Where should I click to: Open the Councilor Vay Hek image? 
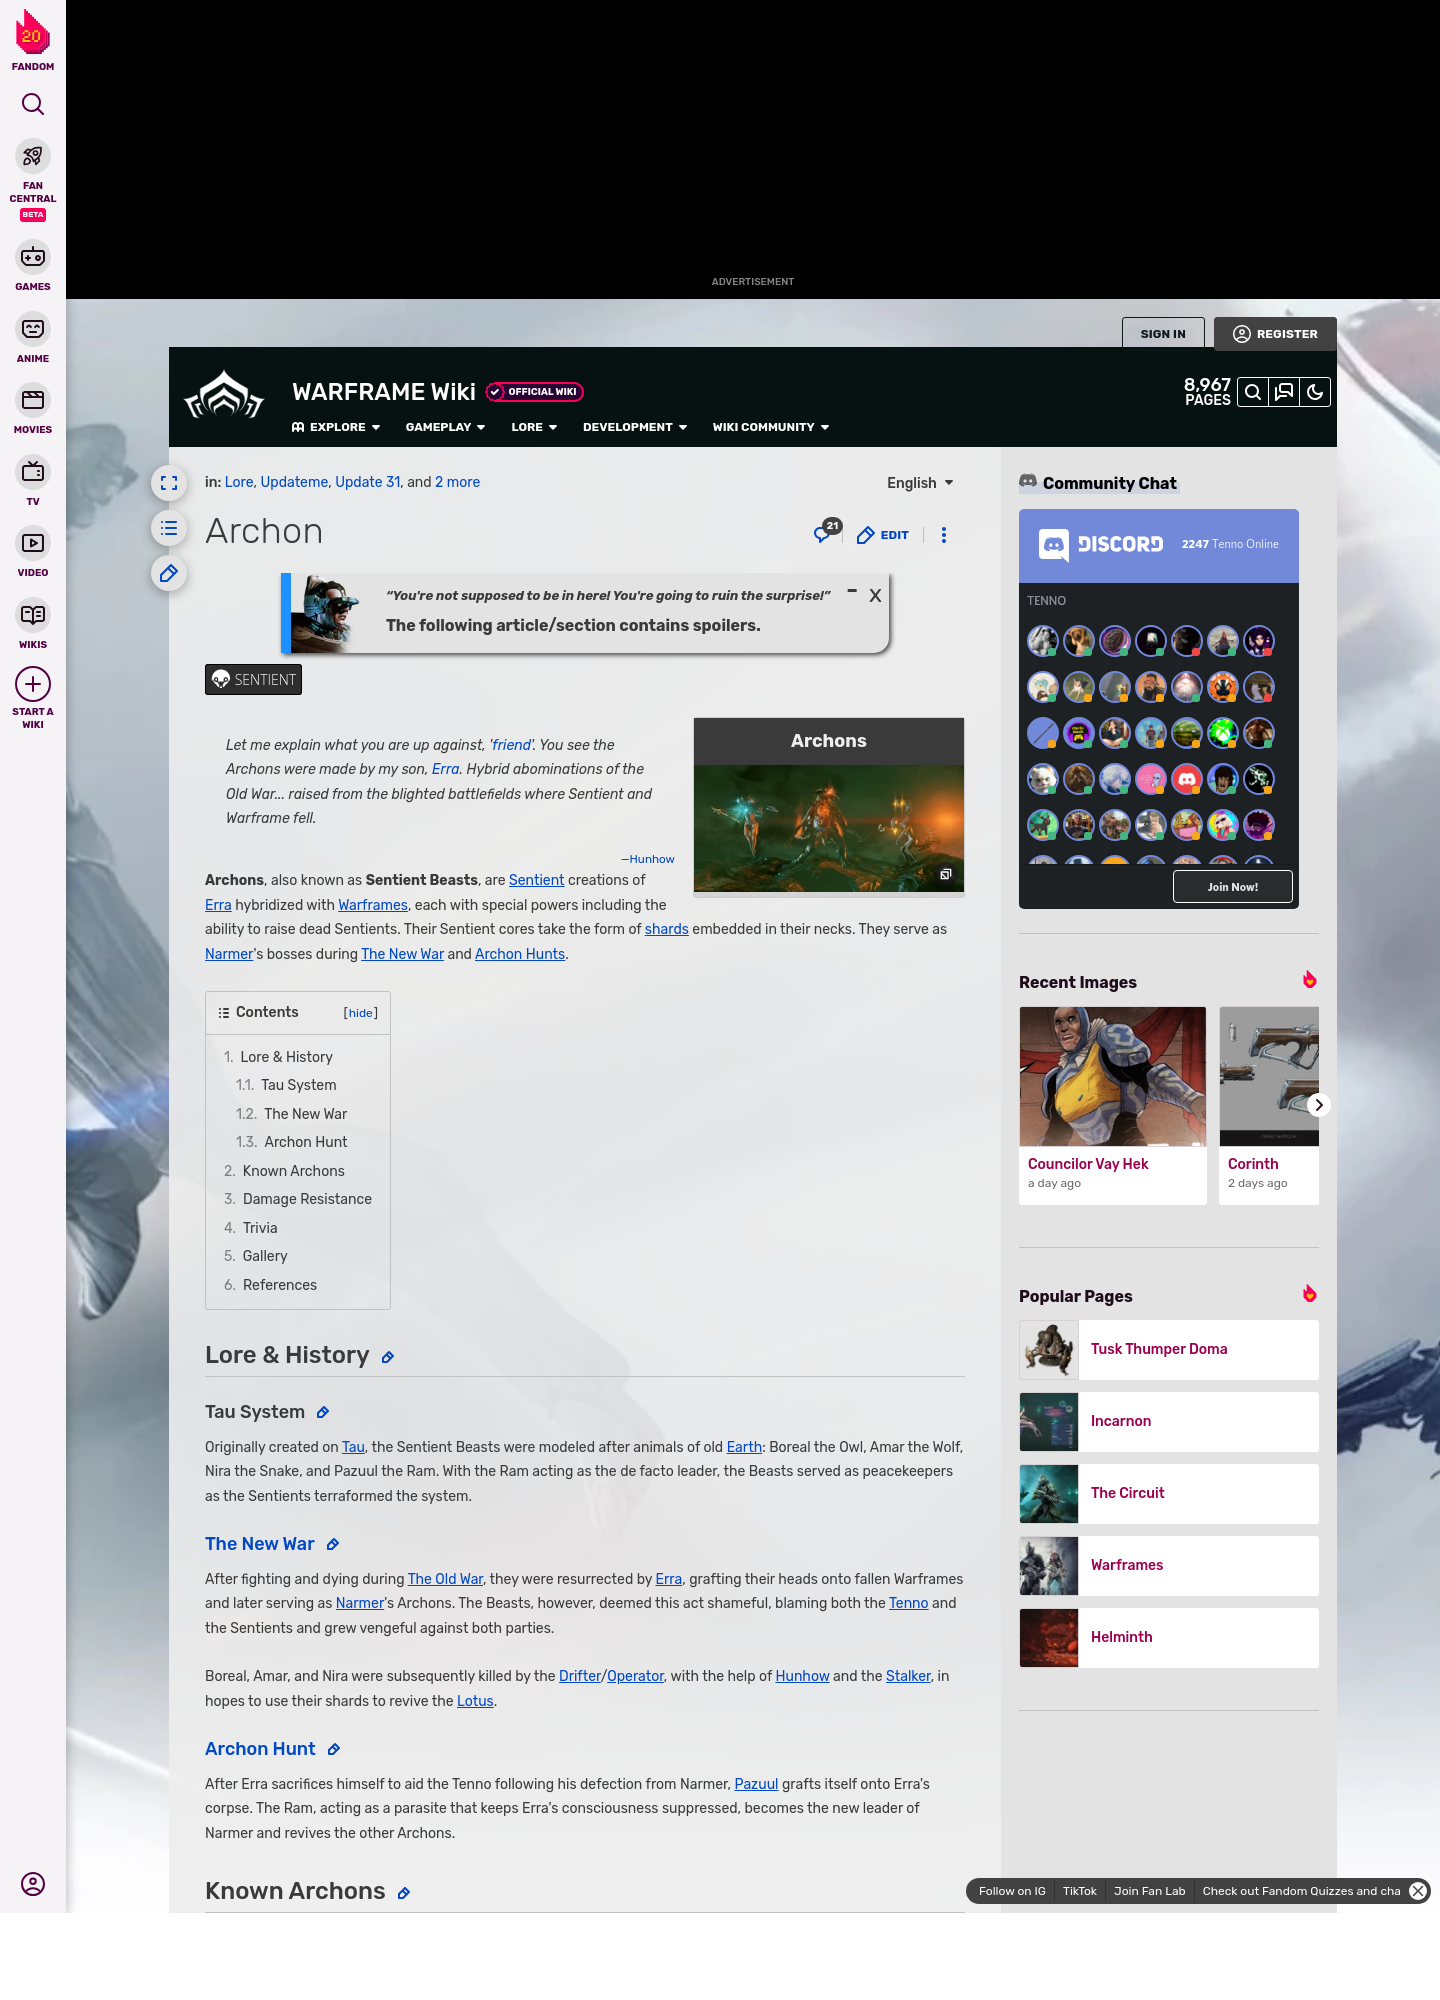point(1113,1077)
